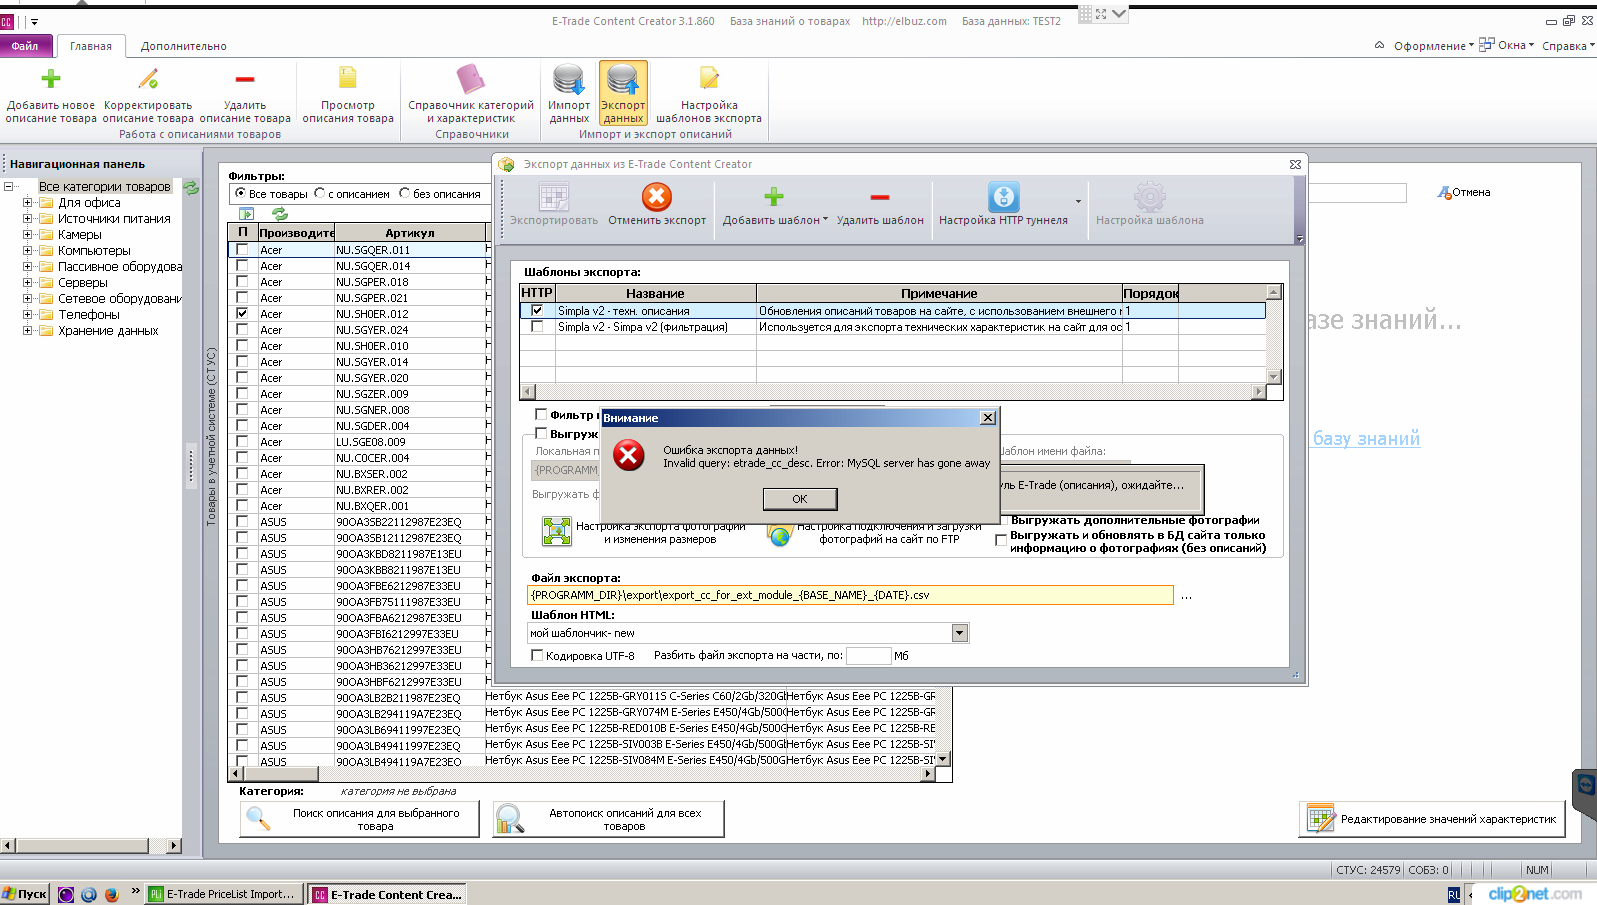Click the Delete template red minus

(880, 197)
